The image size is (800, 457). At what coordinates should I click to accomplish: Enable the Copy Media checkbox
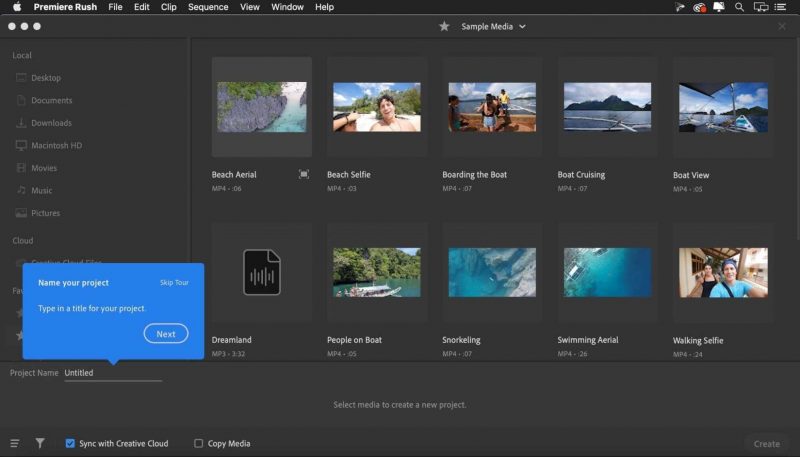tap(199, 443)
